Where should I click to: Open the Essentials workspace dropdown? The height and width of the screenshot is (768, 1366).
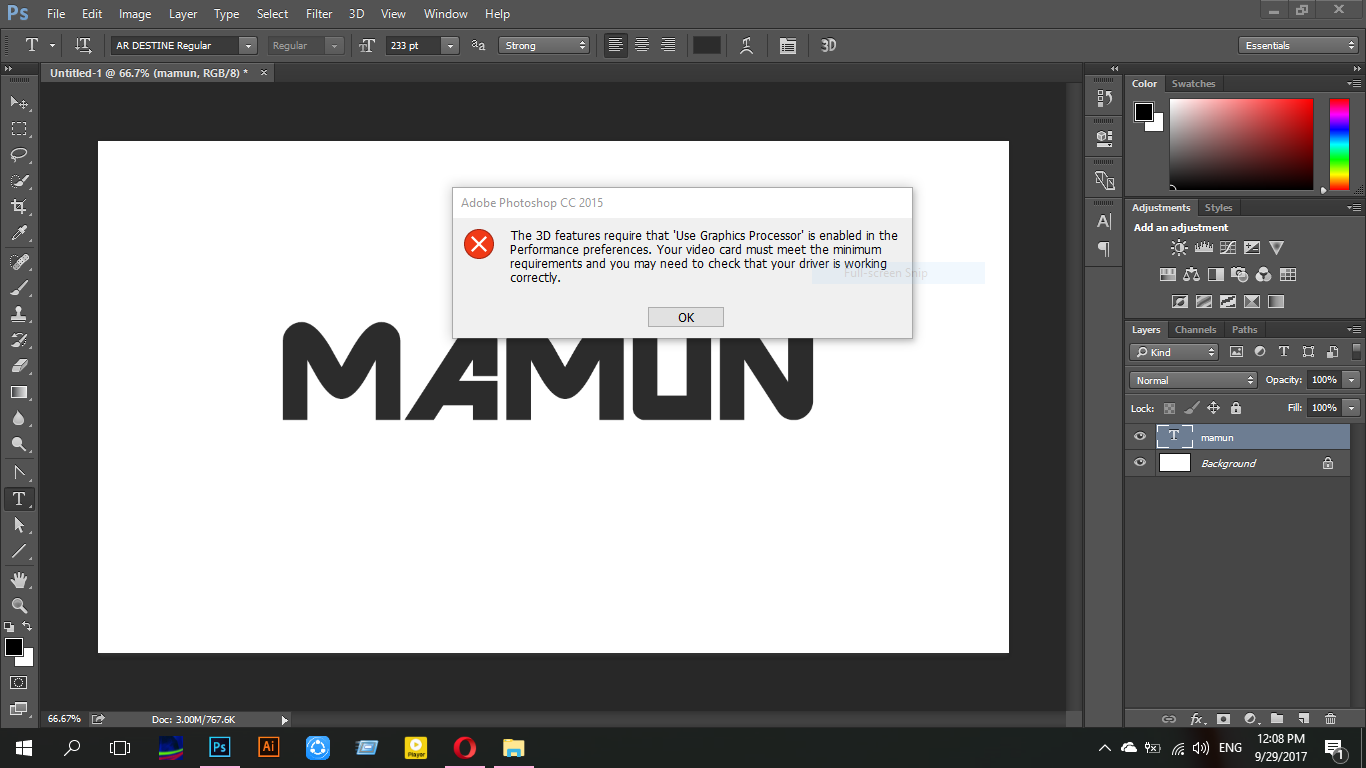click(1297, 46)
